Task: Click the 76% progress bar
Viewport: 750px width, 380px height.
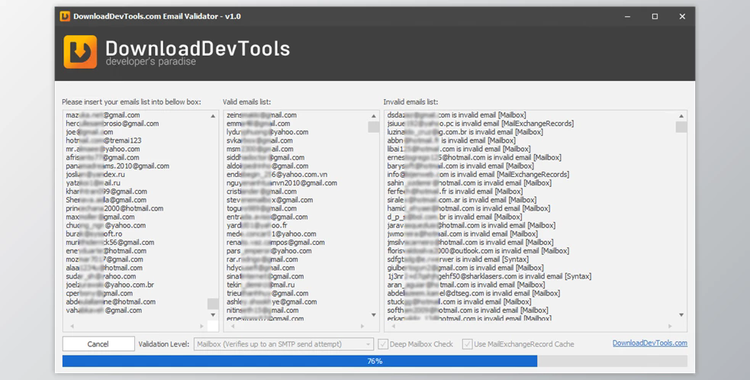Action: pyautogui.click(x=375, y=361)
